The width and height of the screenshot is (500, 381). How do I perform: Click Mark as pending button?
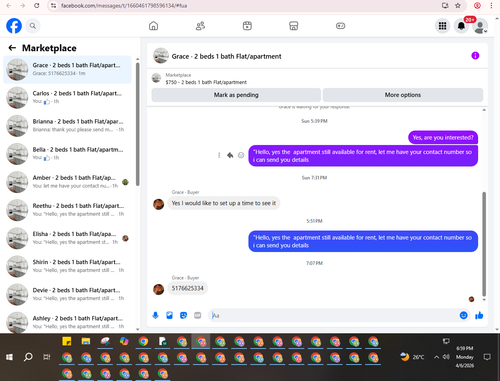(x=236, y=95)
